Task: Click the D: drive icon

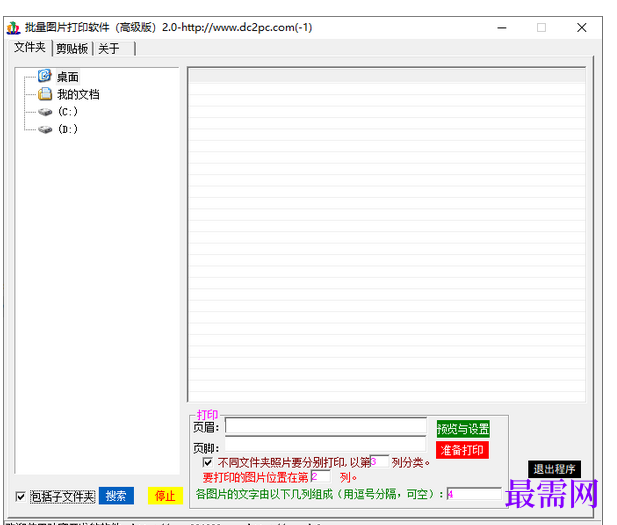Action: pyautogui.click(x=45, y=129)
